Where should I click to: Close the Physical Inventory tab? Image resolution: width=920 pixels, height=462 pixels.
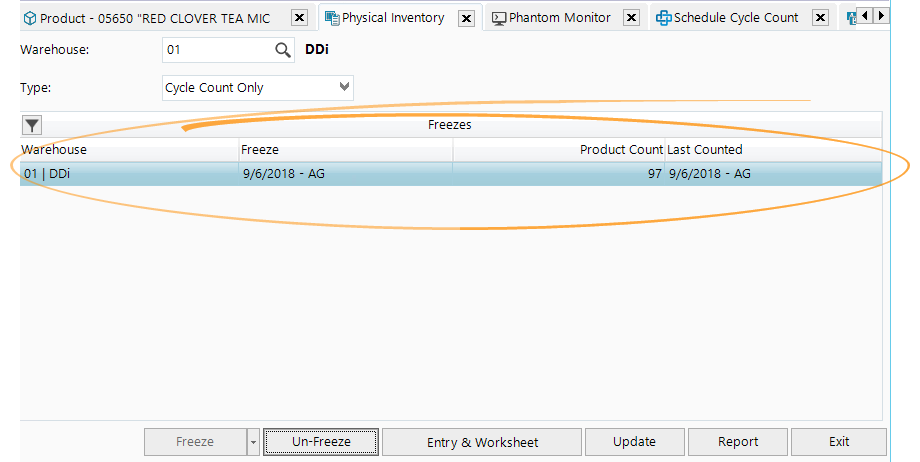pos(466,18)
